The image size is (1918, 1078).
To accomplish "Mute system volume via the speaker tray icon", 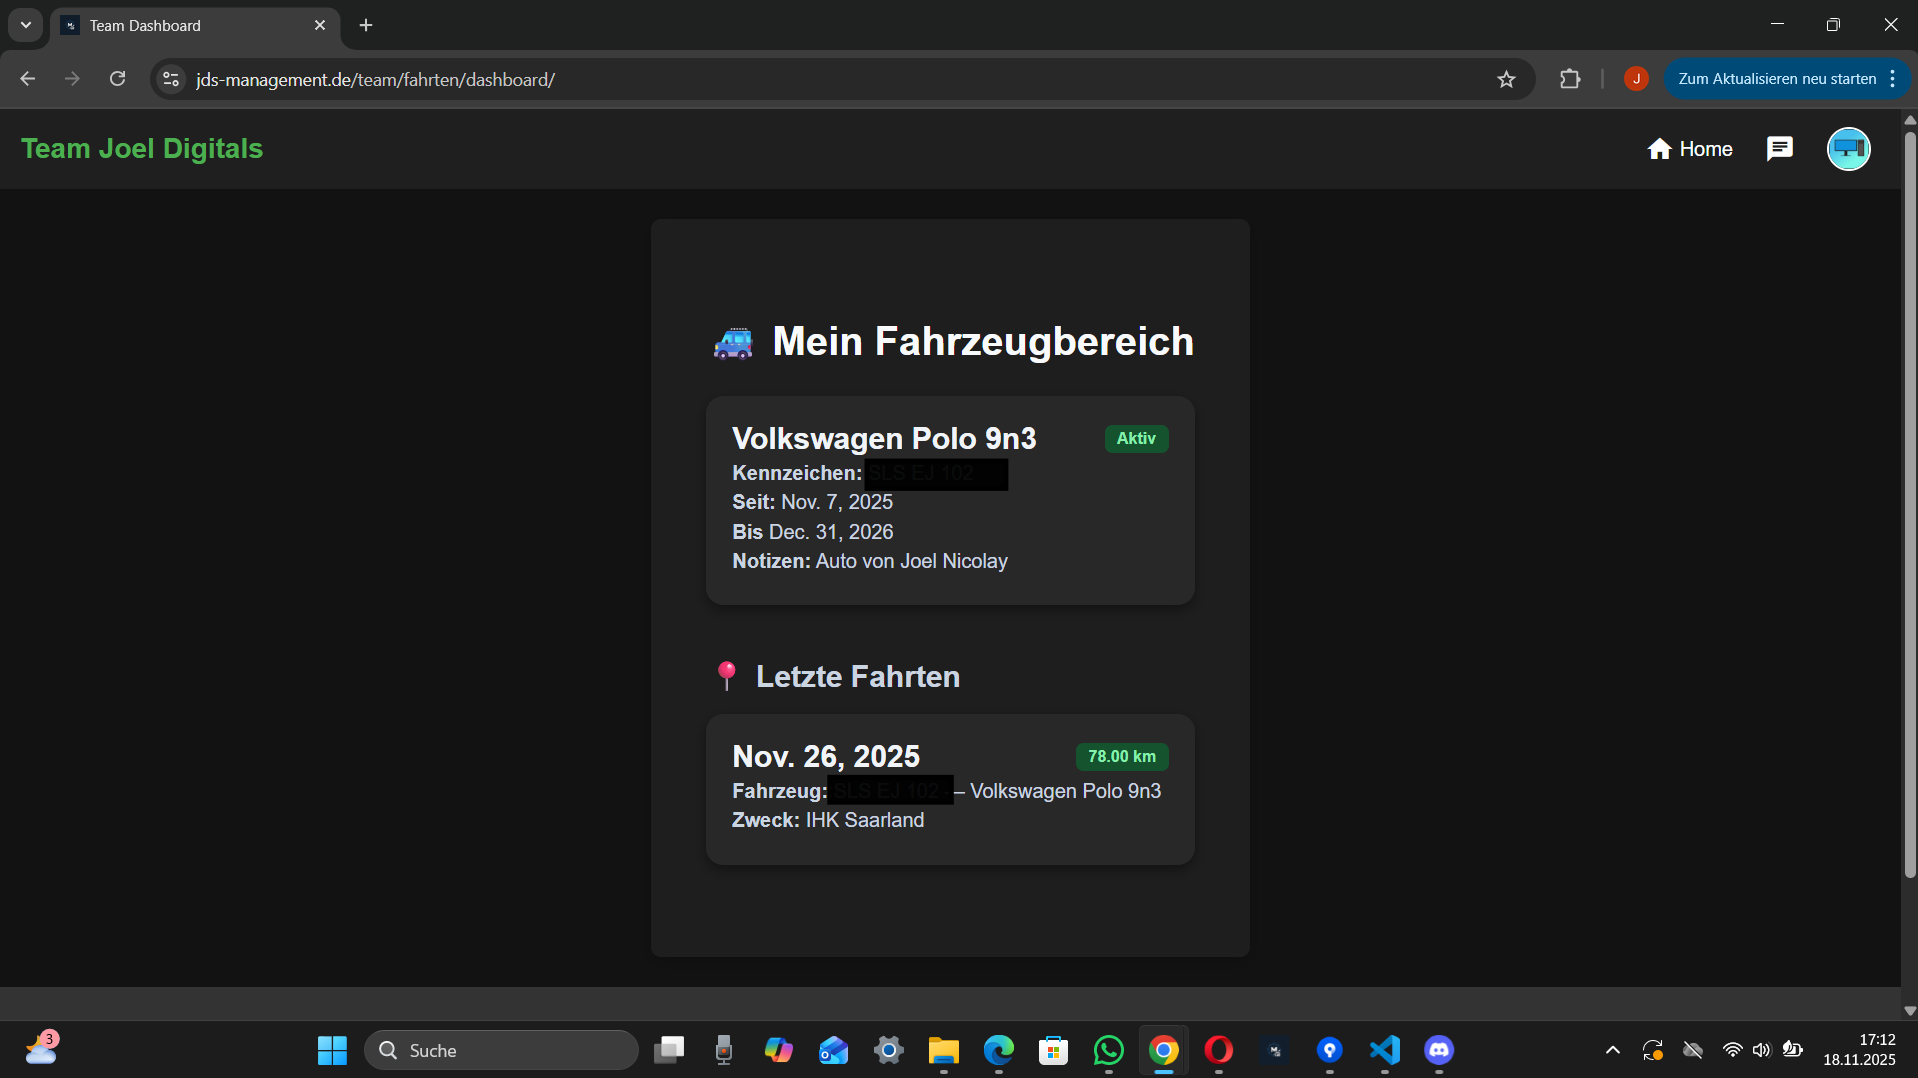I will pyautogui.click(x=1761, y=1050).
